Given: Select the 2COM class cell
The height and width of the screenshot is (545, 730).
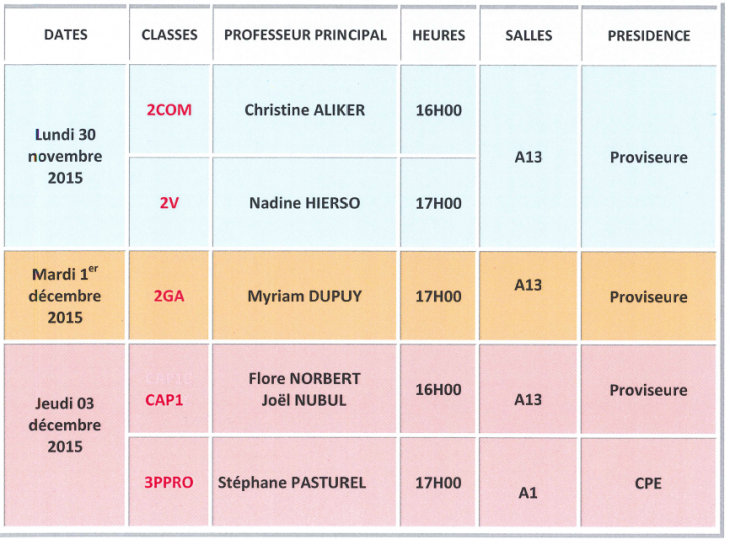Looking at the screenshot, I should click(x=169, y=110).
